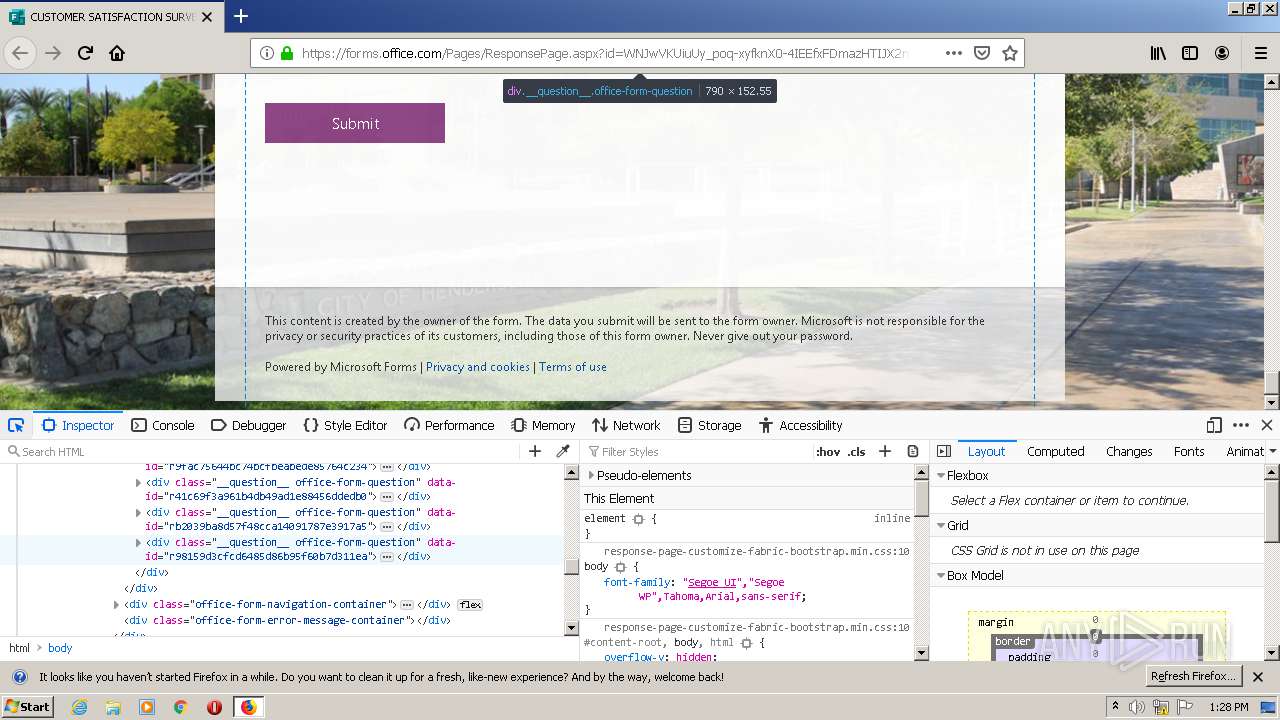
Task: Show sidebars icon in toolbar
Action: tap(1190, 53)
